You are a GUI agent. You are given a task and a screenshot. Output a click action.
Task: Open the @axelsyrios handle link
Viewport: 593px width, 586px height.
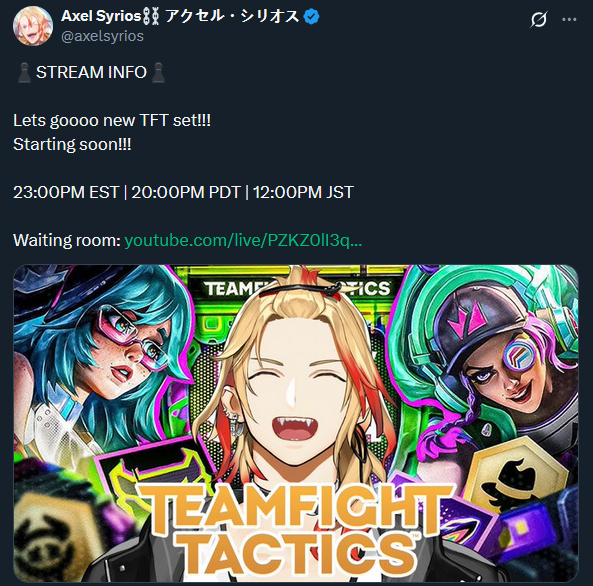(x=102, y=36)
